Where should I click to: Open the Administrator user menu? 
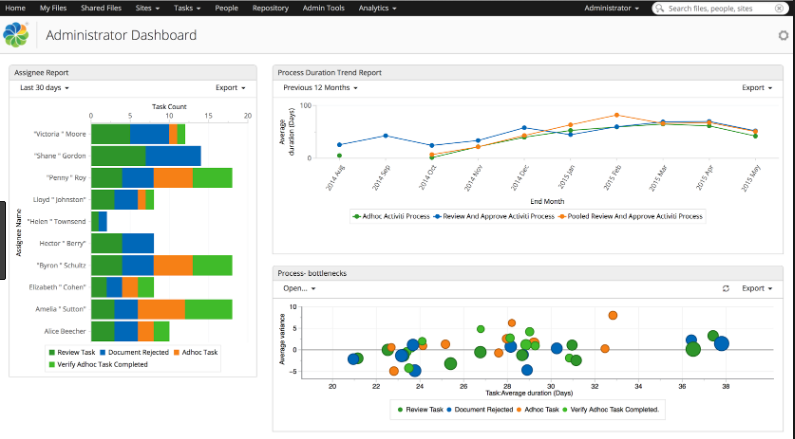pos(612,8)
